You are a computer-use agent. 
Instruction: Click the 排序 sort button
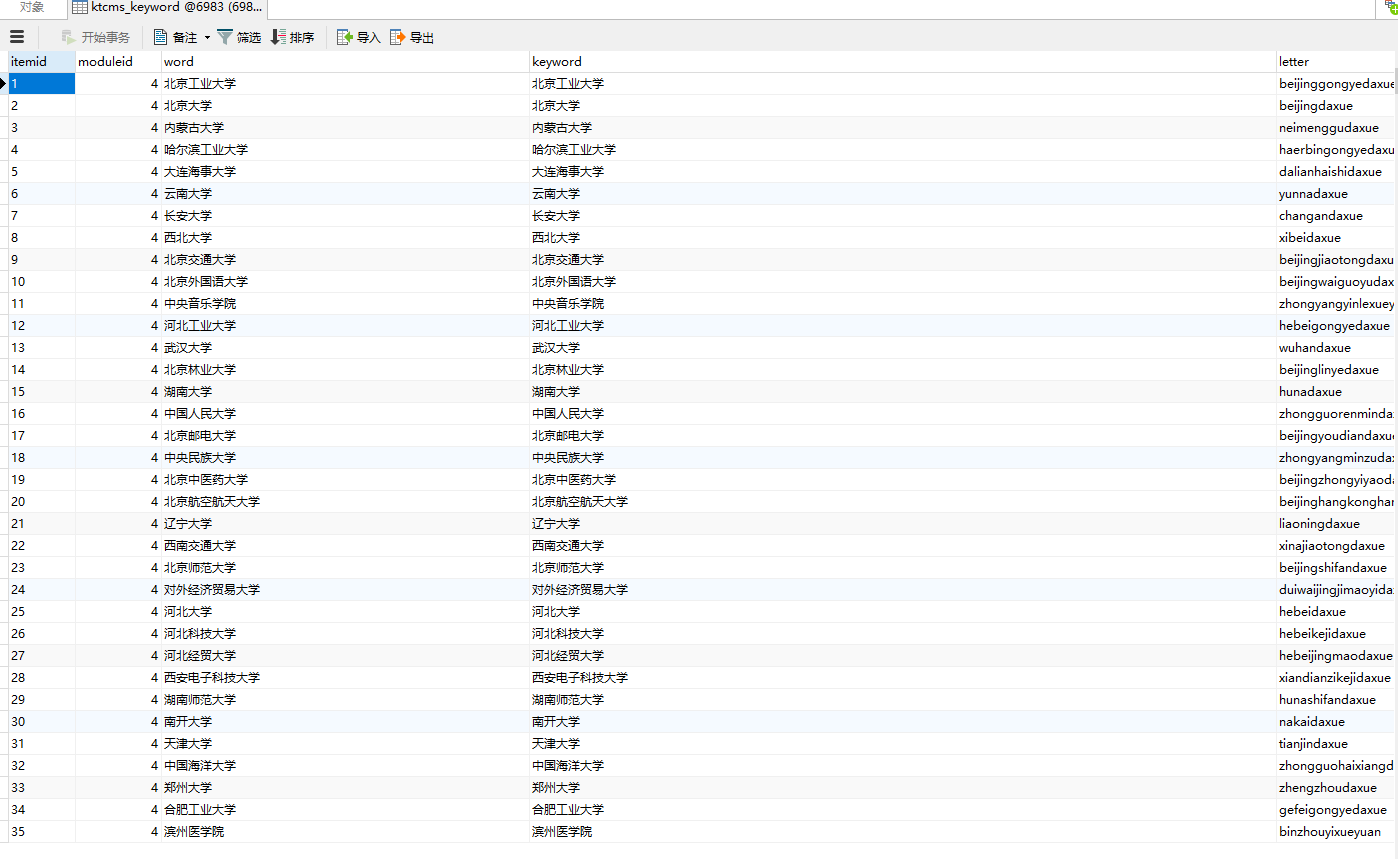292,37
